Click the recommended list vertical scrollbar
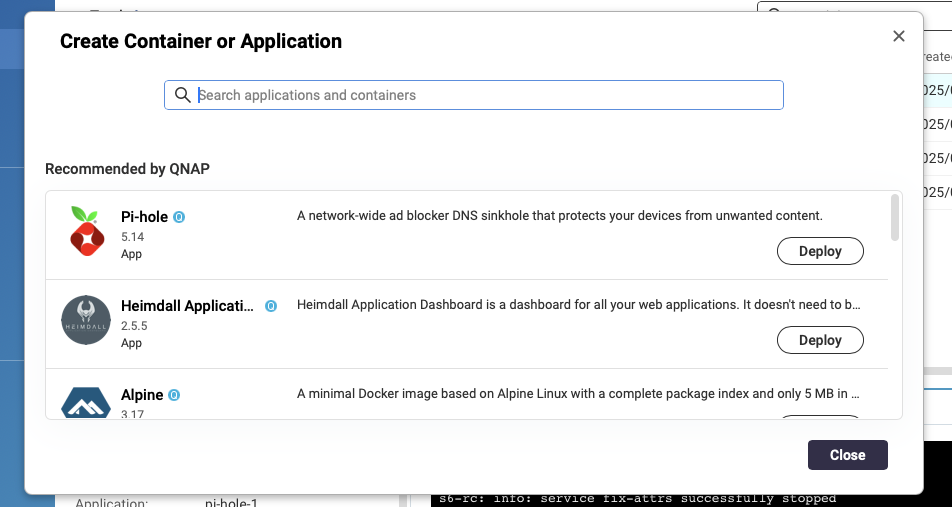 pyautogui.click(x=894, y=218)
